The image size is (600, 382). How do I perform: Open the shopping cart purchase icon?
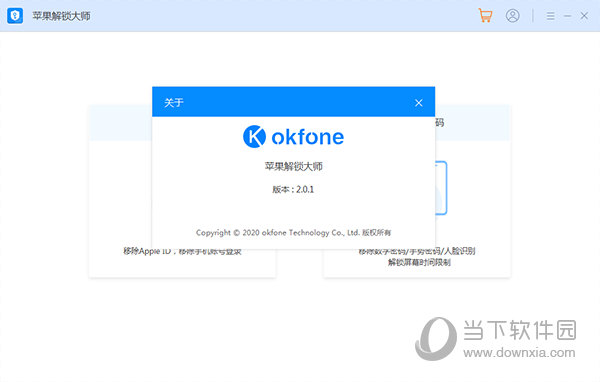point(485,16)
